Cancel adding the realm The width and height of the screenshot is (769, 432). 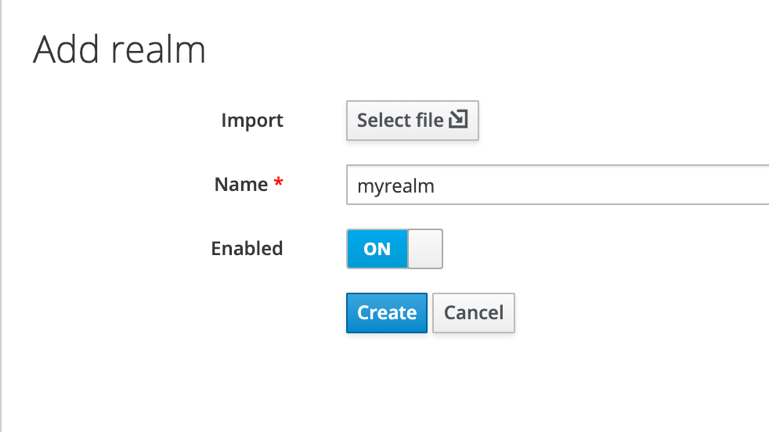click(474, 313)
